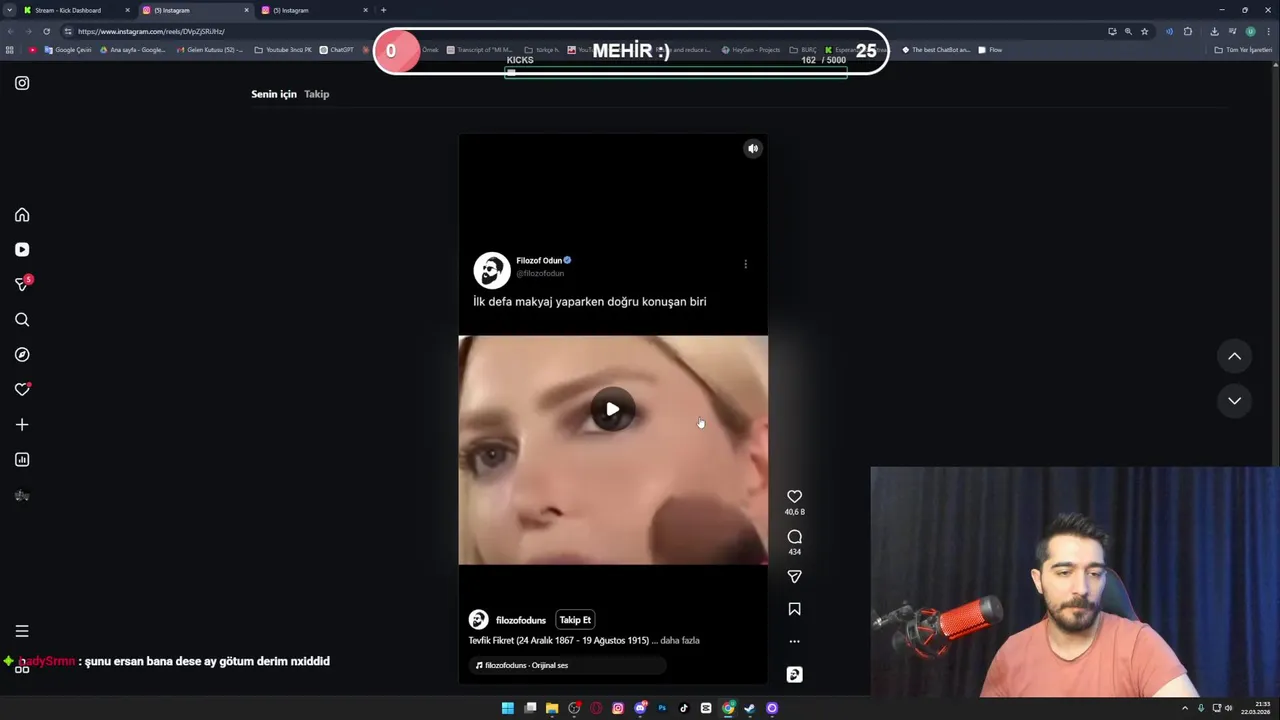Switch to the Takip tab
This screenshot has width=1280, height=720.
[316, 94]
